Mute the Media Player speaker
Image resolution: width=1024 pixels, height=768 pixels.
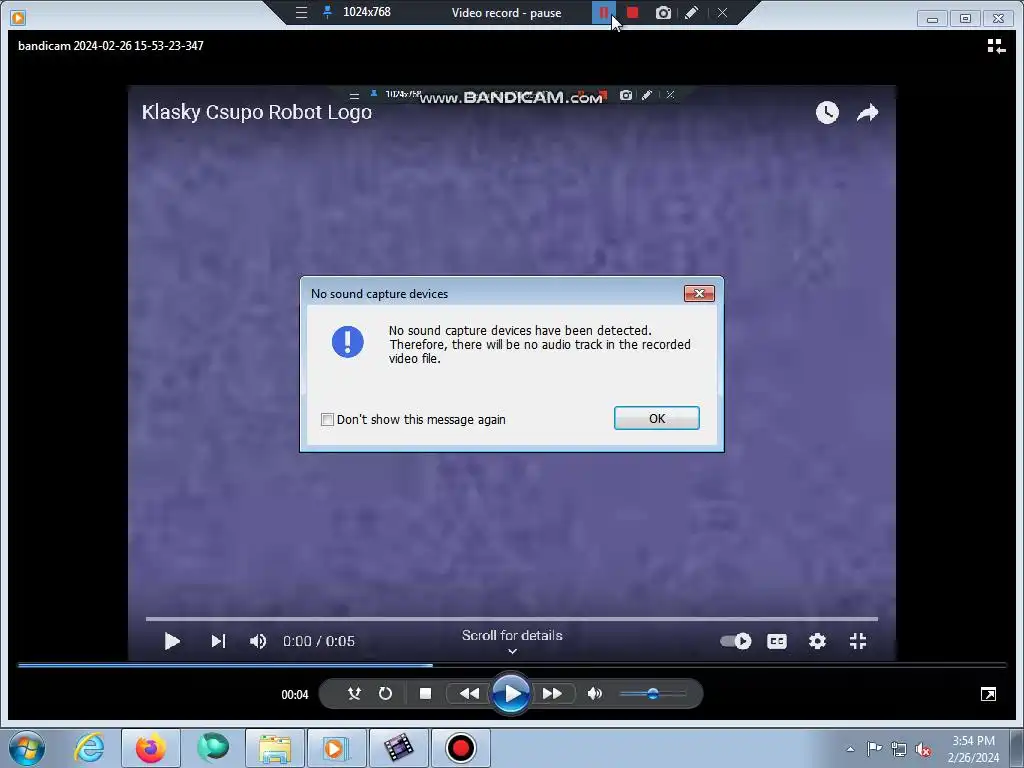click(594, 694)
